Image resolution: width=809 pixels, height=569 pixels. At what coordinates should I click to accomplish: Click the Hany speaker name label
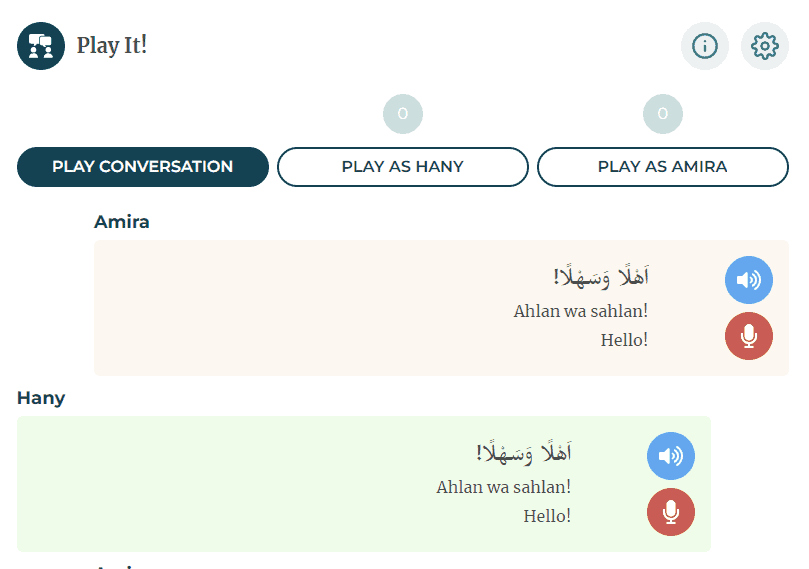pos(41,398)
